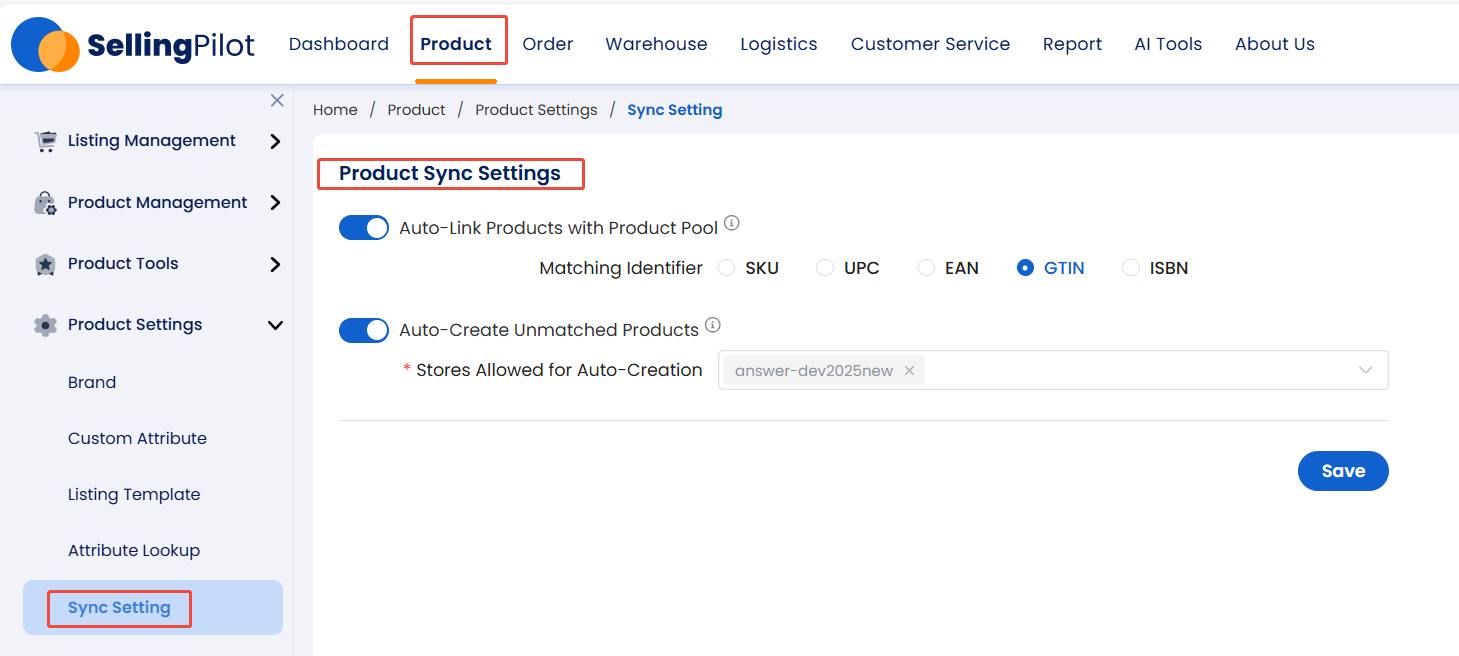Image resolution: width=1459 pixels, height=656 pixels.
Task: Select SKU as matching identifier
Action: coord(727,268)
